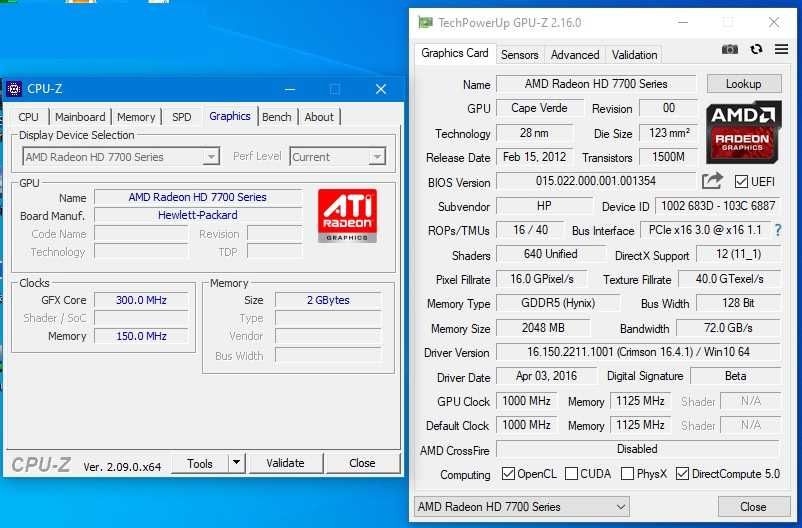The image size is (802, 528).
Task: Open the Bench tab
Action: [277, 117]
